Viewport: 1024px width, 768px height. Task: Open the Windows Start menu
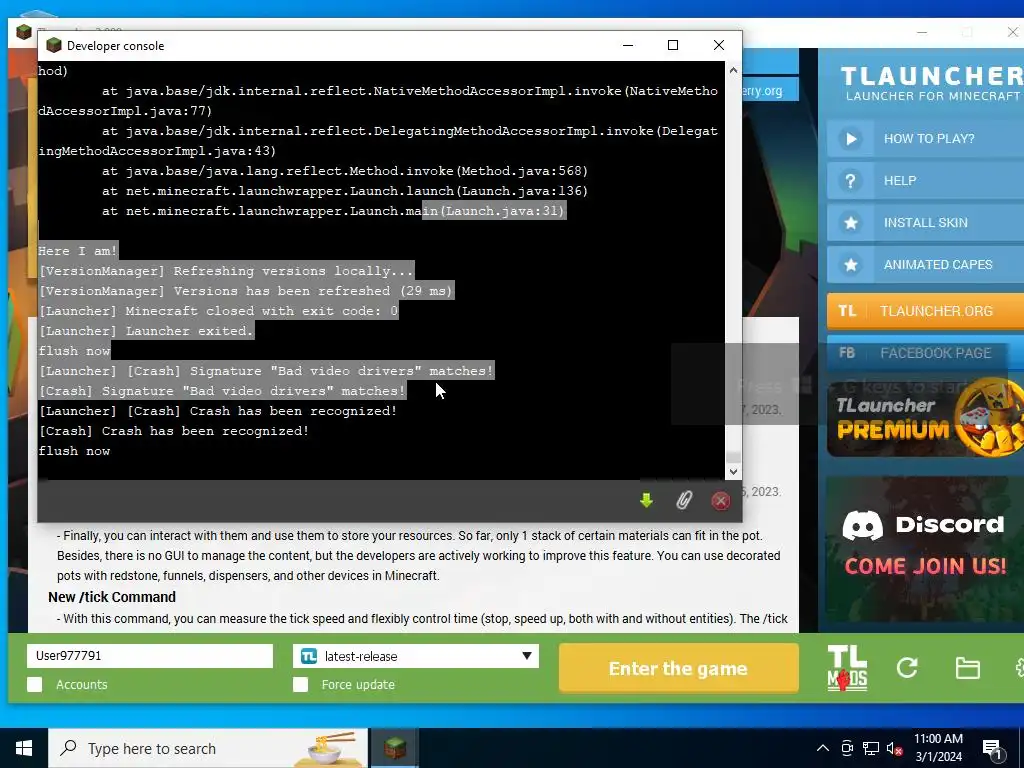(24, 748)
